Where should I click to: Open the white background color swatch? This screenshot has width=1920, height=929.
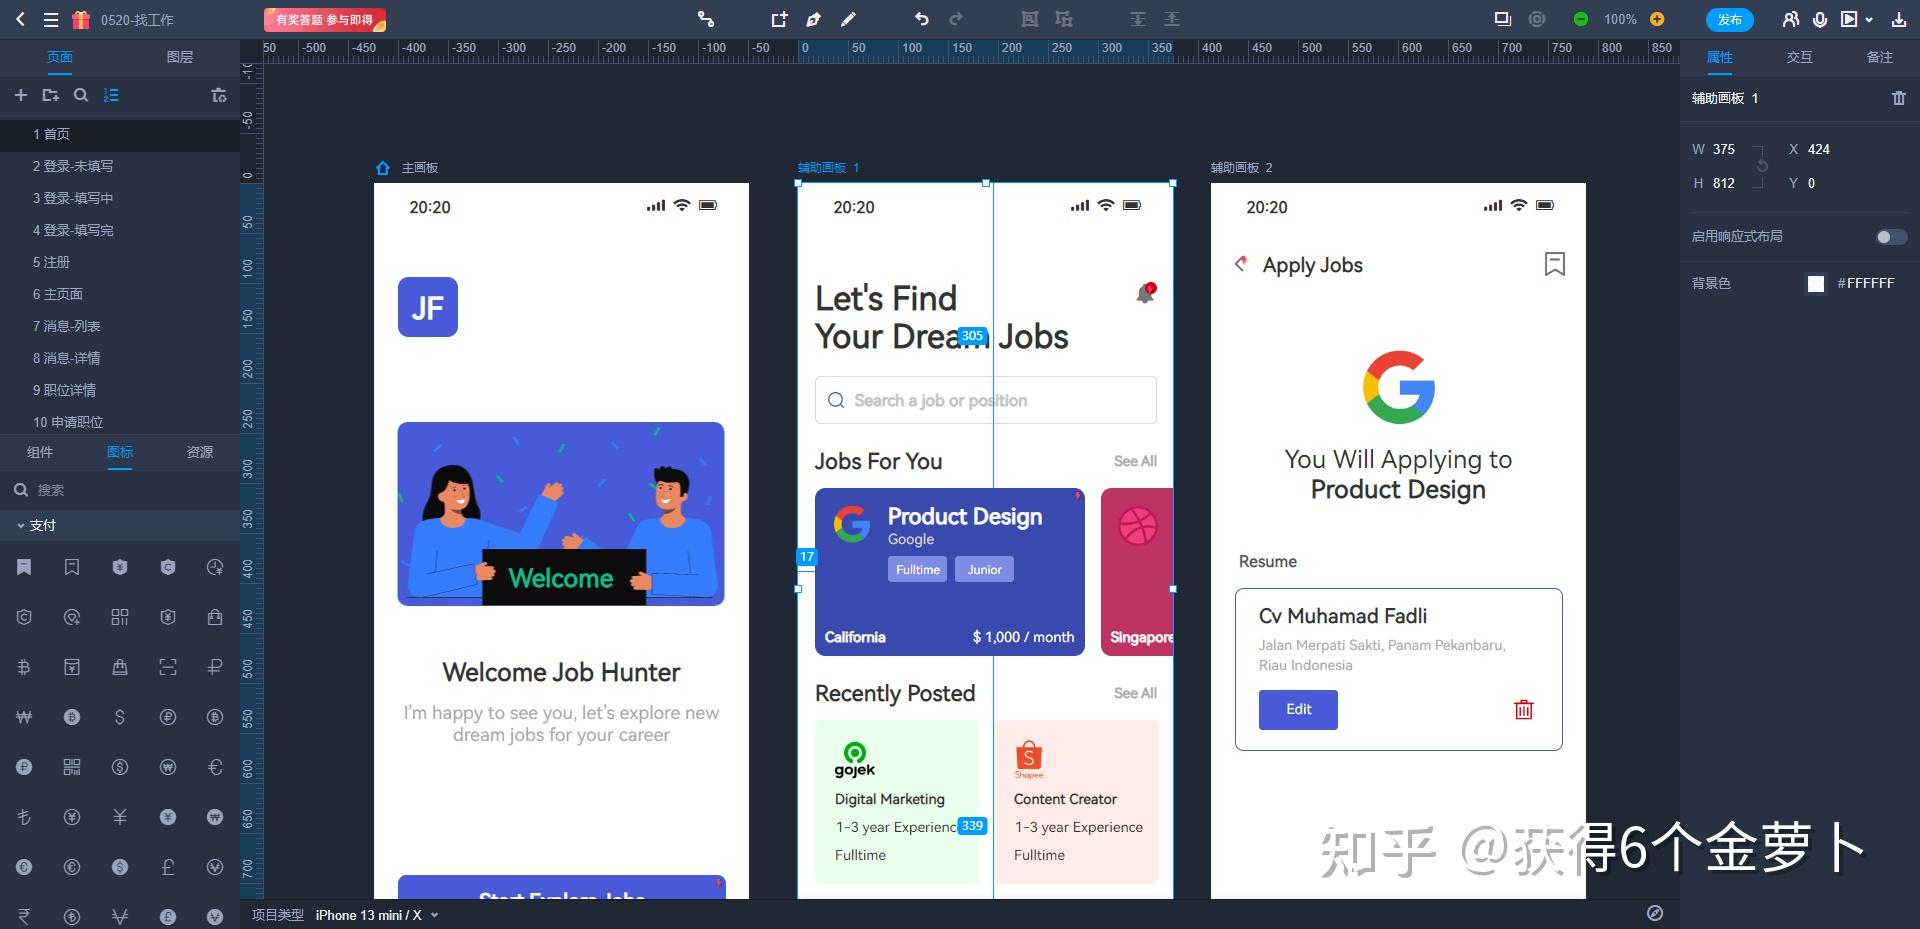pyautogui.click(x=1816, y=284)
